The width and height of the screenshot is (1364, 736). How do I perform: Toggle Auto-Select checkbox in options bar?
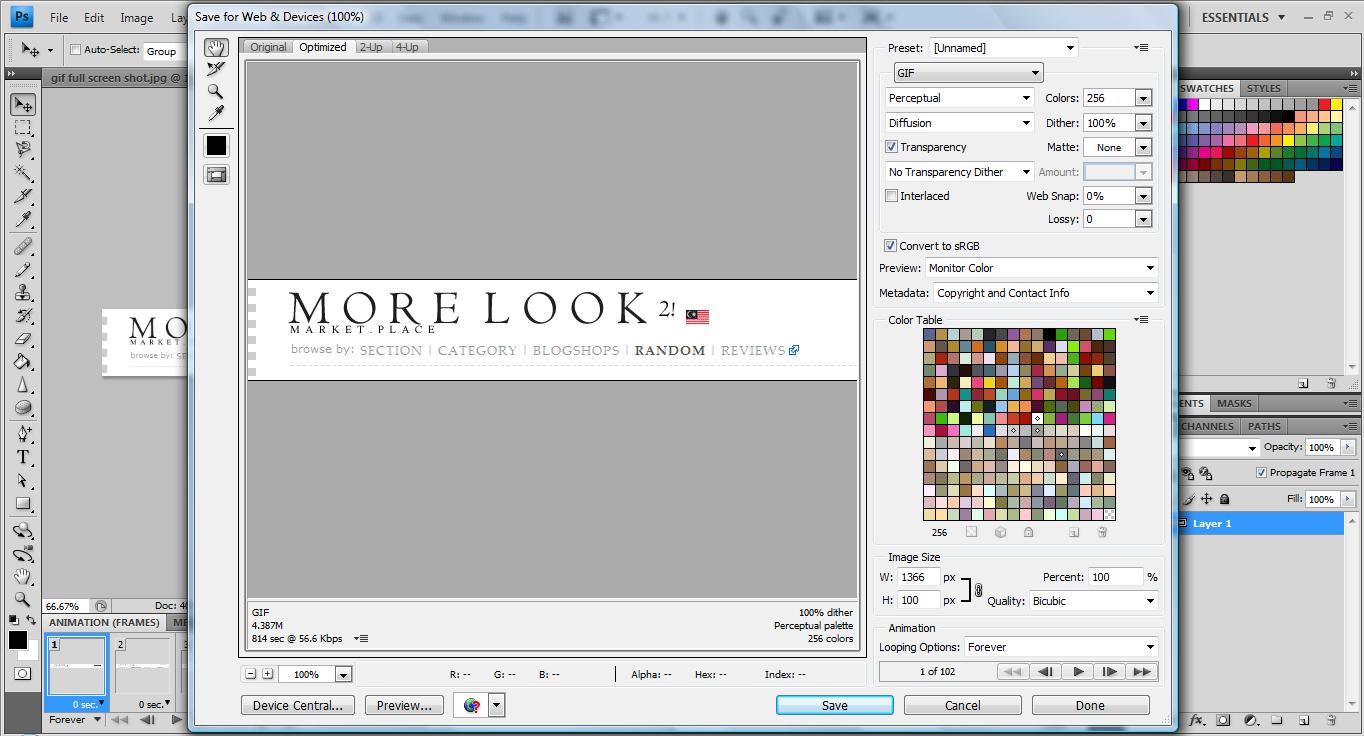click(75, 50)
